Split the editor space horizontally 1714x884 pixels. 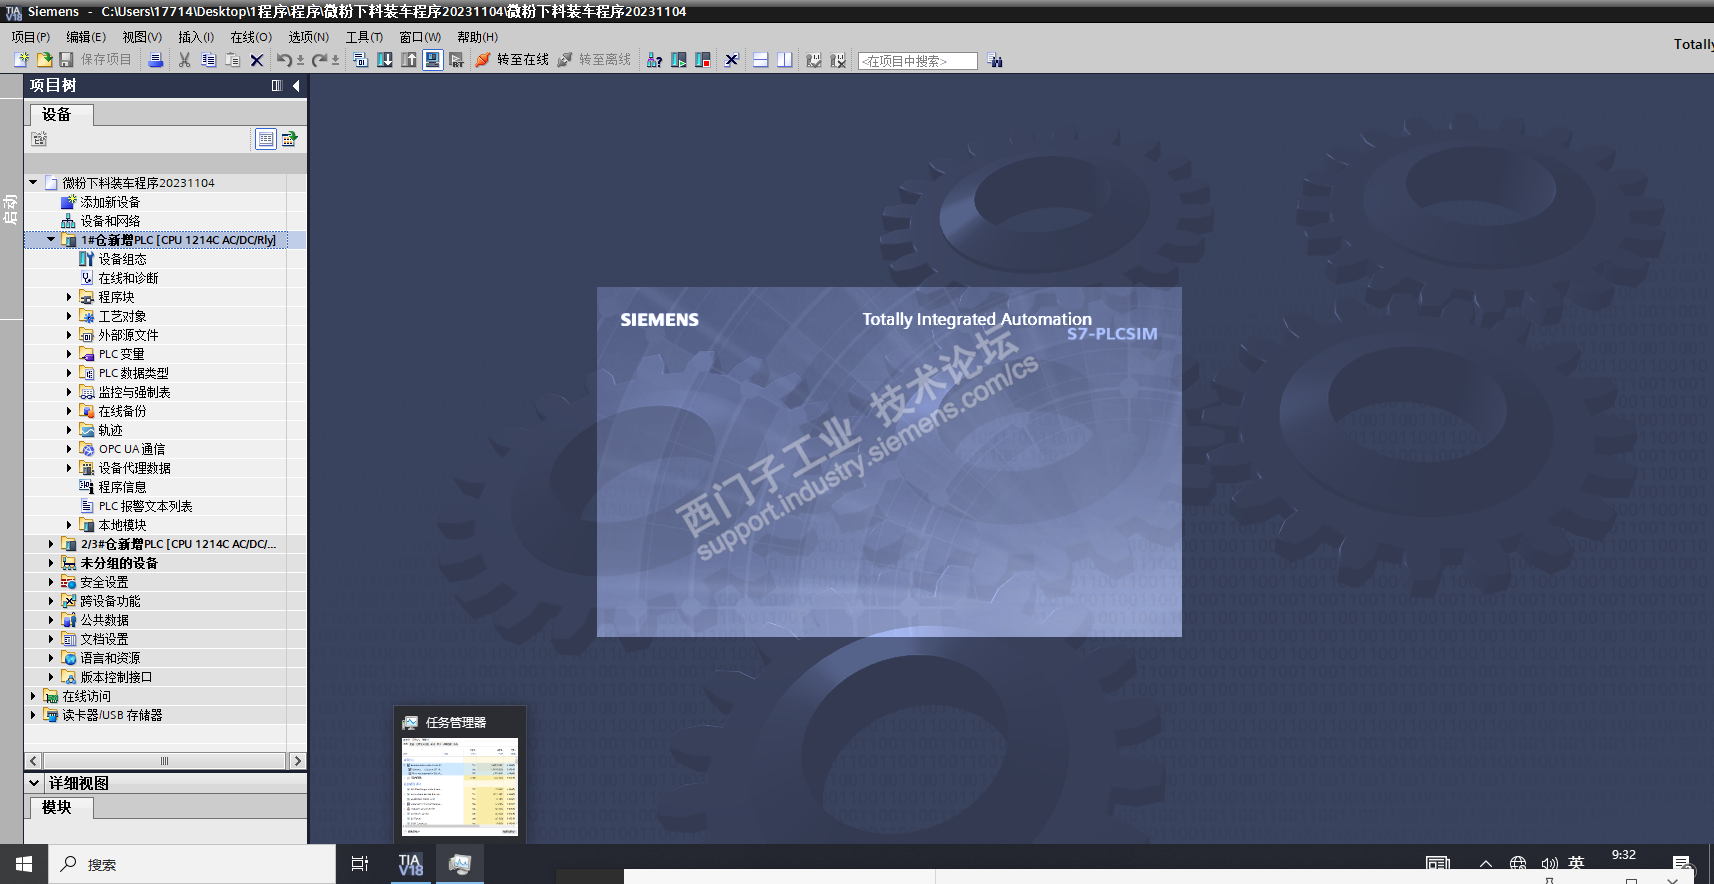click(x=761, y=60)
